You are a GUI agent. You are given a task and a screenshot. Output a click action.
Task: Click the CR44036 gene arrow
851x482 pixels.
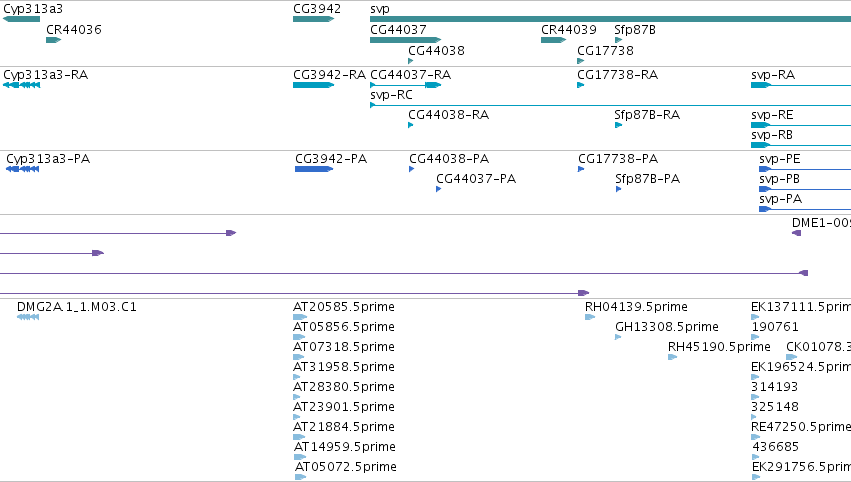[x=53, y=40]
